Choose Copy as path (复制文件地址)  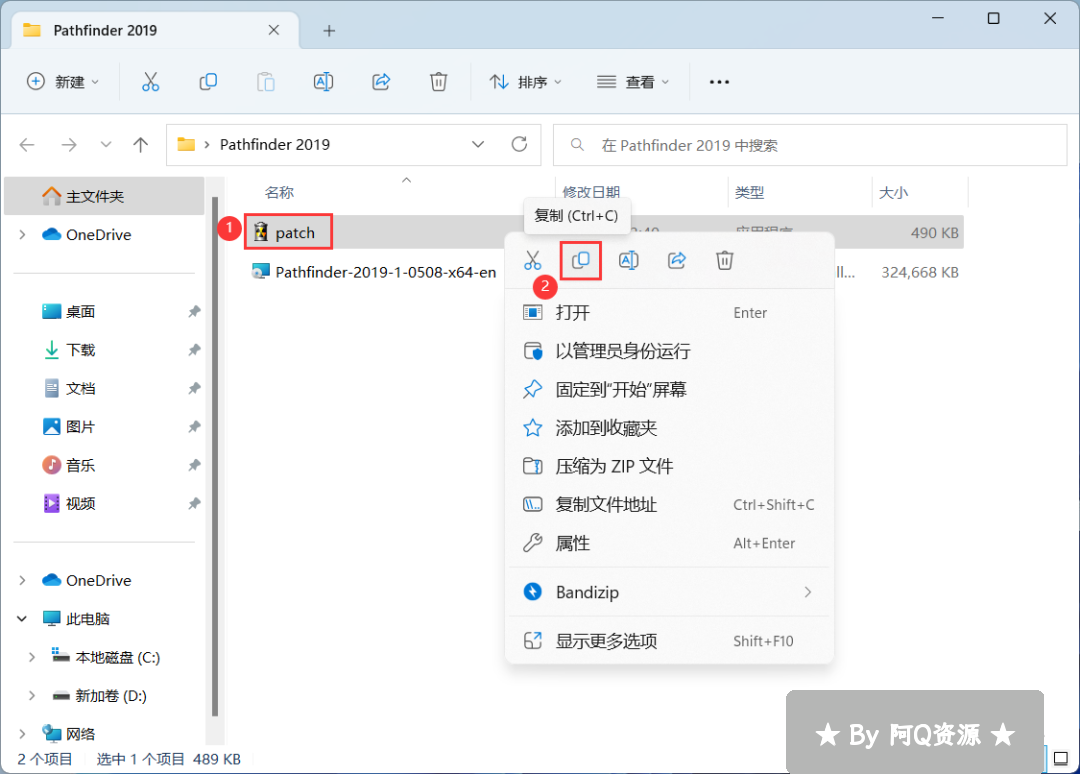[669, 505]
